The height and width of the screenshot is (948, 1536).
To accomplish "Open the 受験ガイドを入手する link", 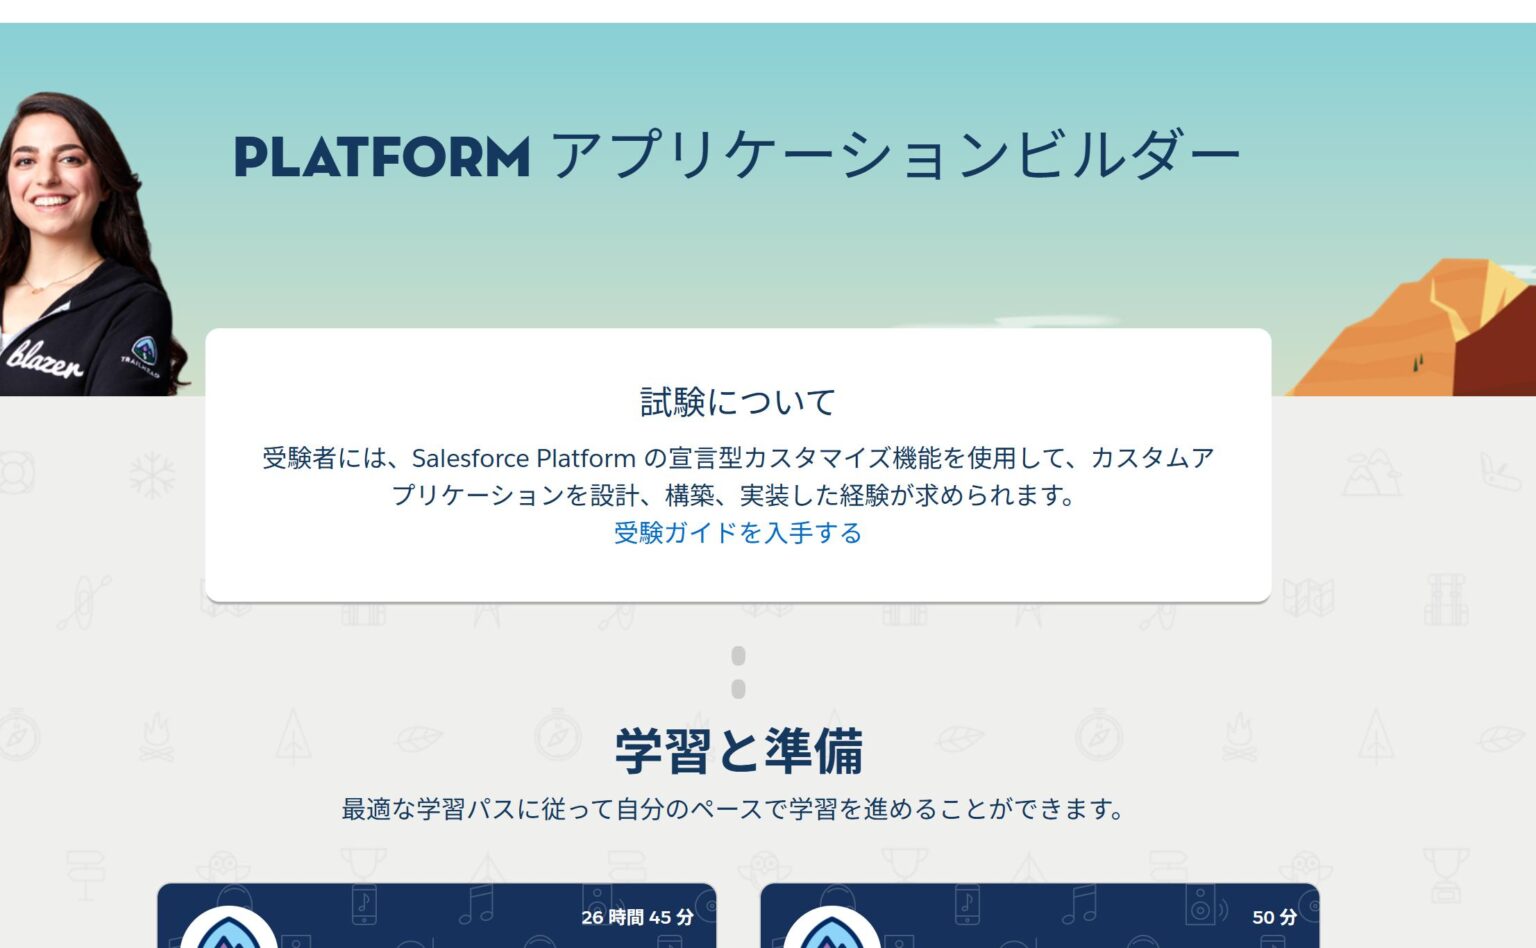I will (736, 534).
